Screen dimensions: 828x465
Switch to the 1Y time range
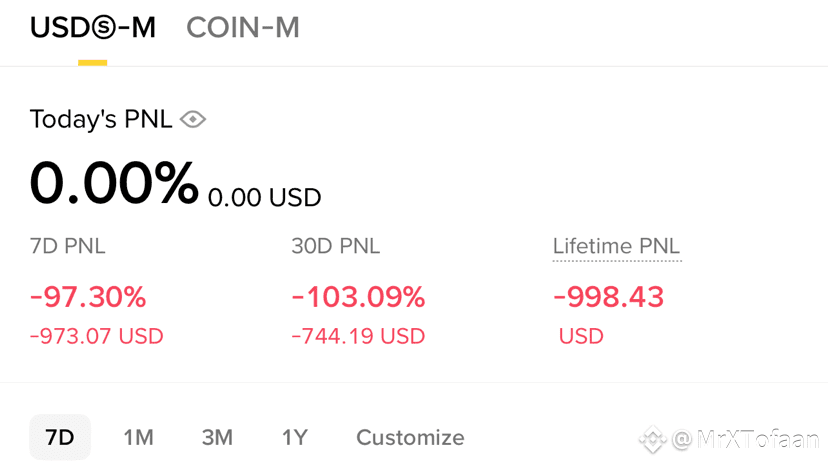[295, 437]
